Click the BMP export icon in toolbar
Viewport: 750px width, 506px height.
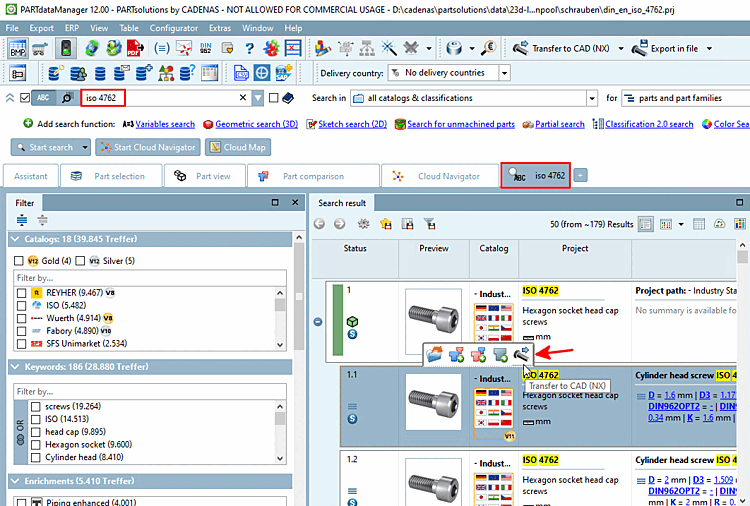tap(19, 48)
